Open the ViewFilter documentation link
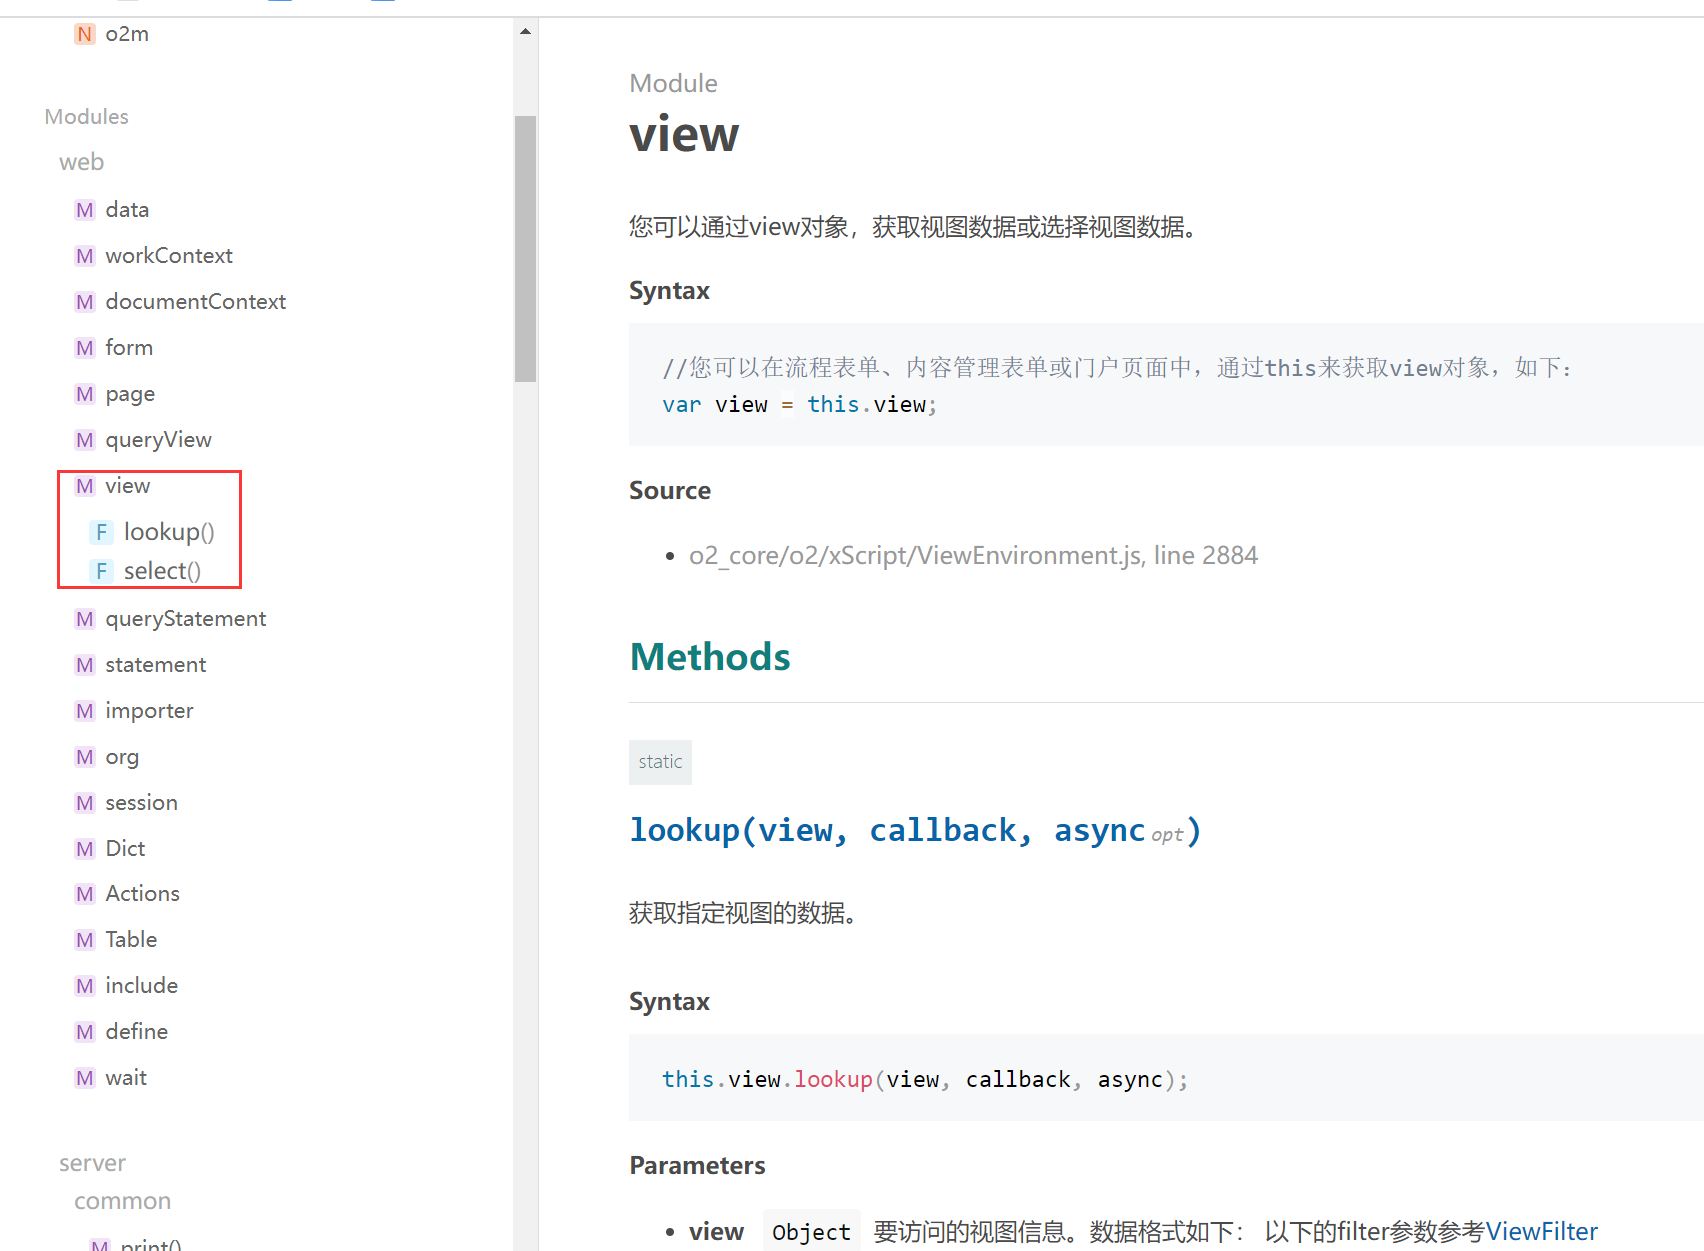The height and width of the screenshot is (1251, 1704). point(1542,1231)
